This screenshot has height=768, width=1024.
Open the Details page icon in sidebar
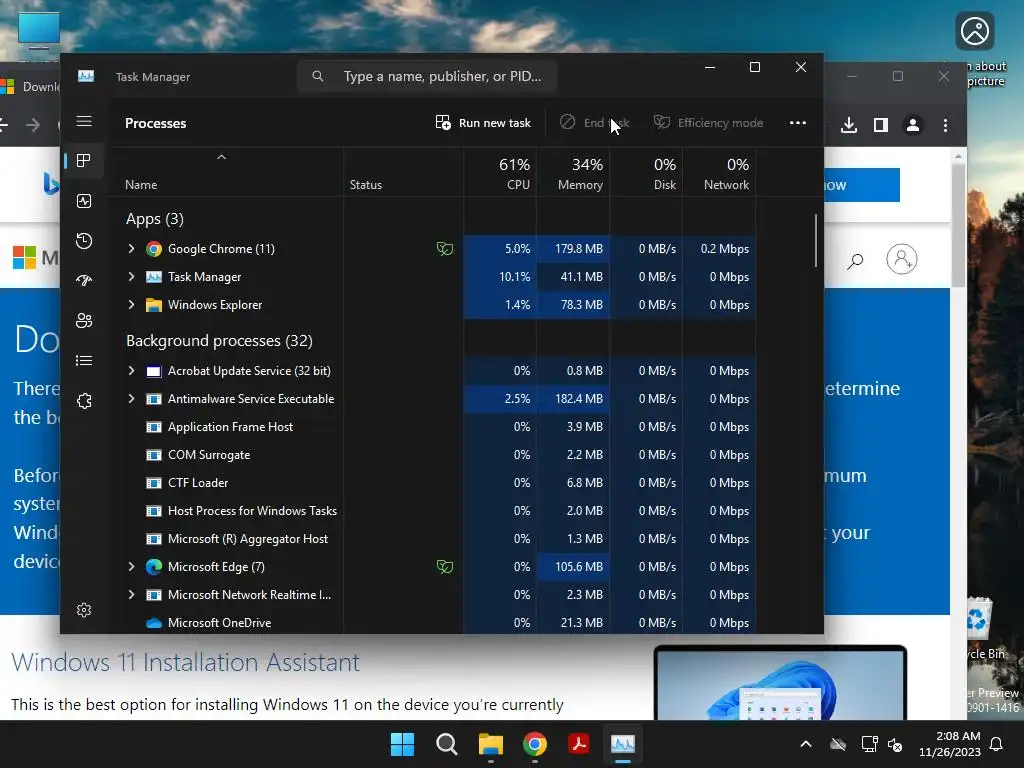pyautogui.click(x=84, y=360)
